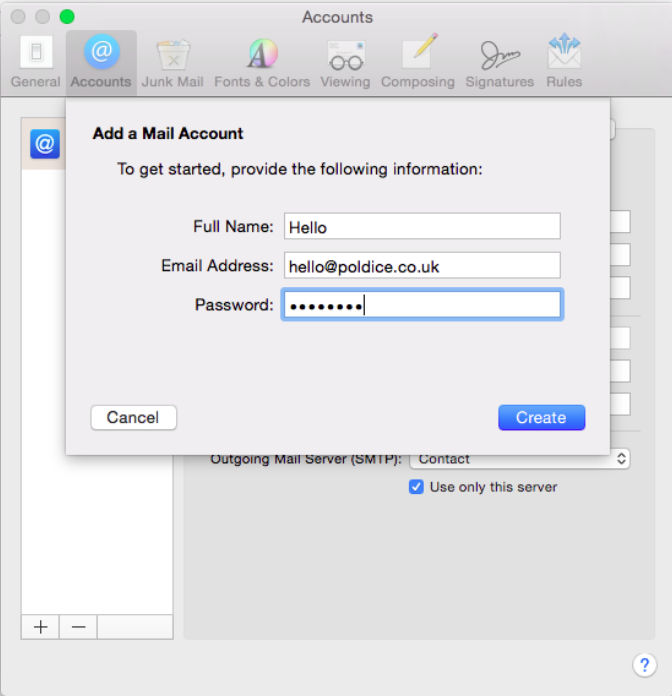Open Junk Mail preferences
The image size is (672, 696).
[x=172, y=62]
